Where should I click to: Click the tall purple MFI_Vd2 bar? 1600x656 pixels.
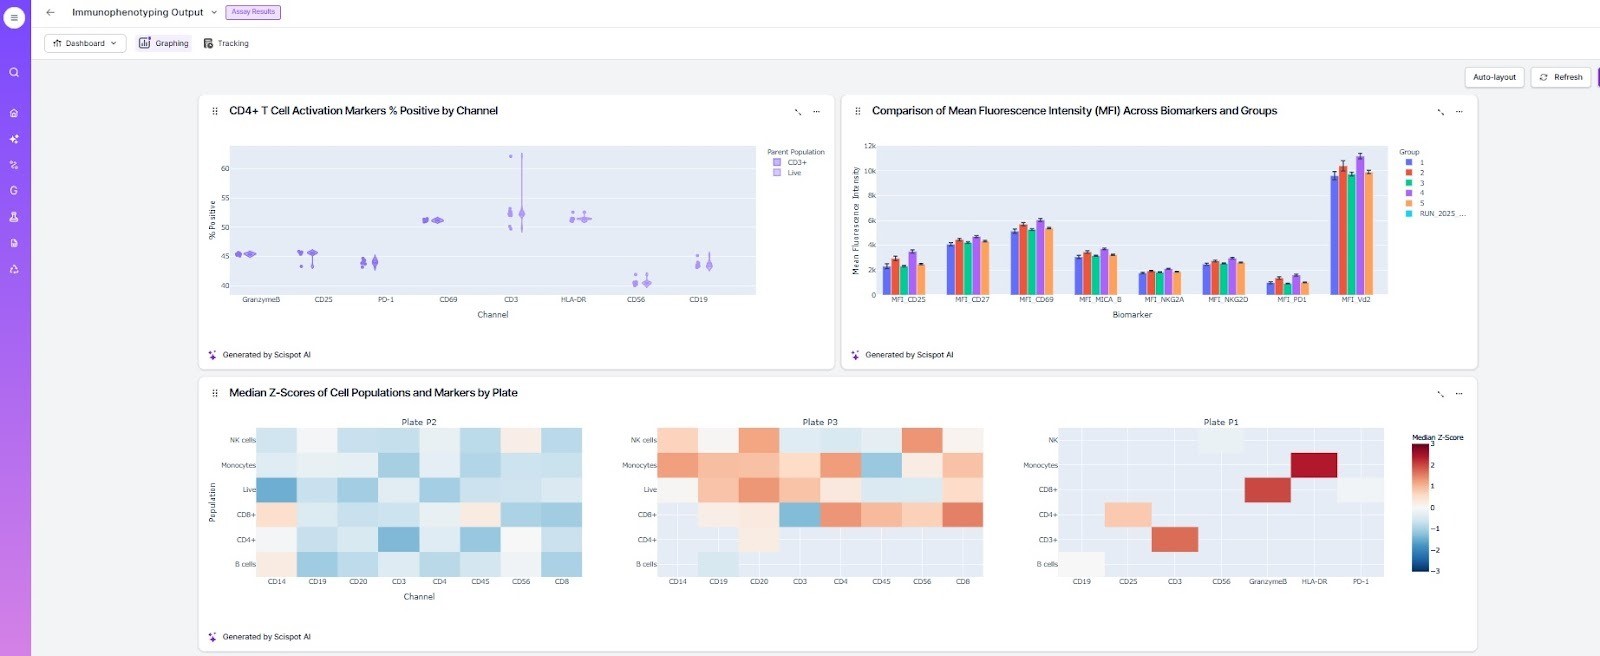pyautogui.click(x=1360, y=225)
